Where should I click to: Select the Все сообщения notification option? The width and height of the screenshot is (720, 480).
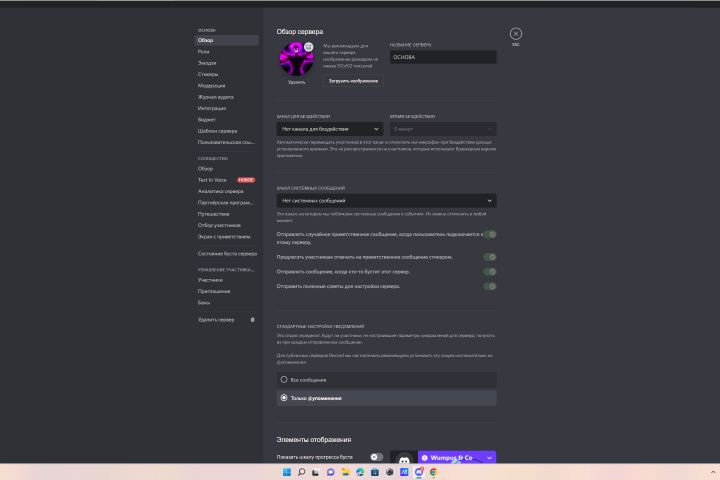pyautogui.click(x=386, y=380)
